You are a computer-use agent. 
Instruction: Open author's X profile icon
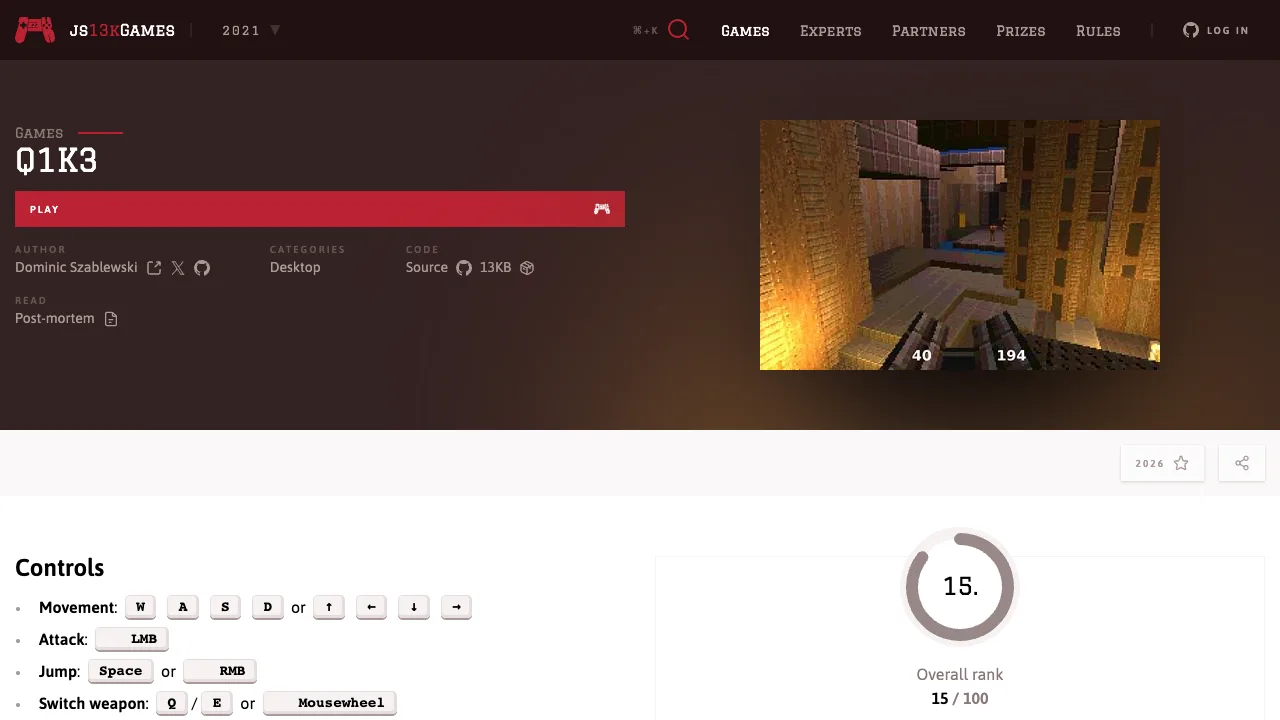(178, 268)
